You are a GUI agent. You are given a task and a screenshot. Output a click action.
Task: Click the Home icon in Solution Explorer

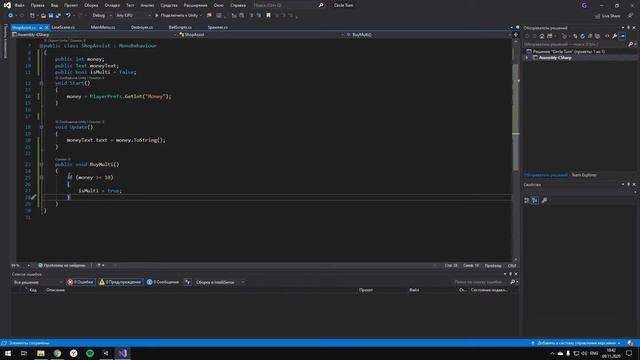coord(542,36)
